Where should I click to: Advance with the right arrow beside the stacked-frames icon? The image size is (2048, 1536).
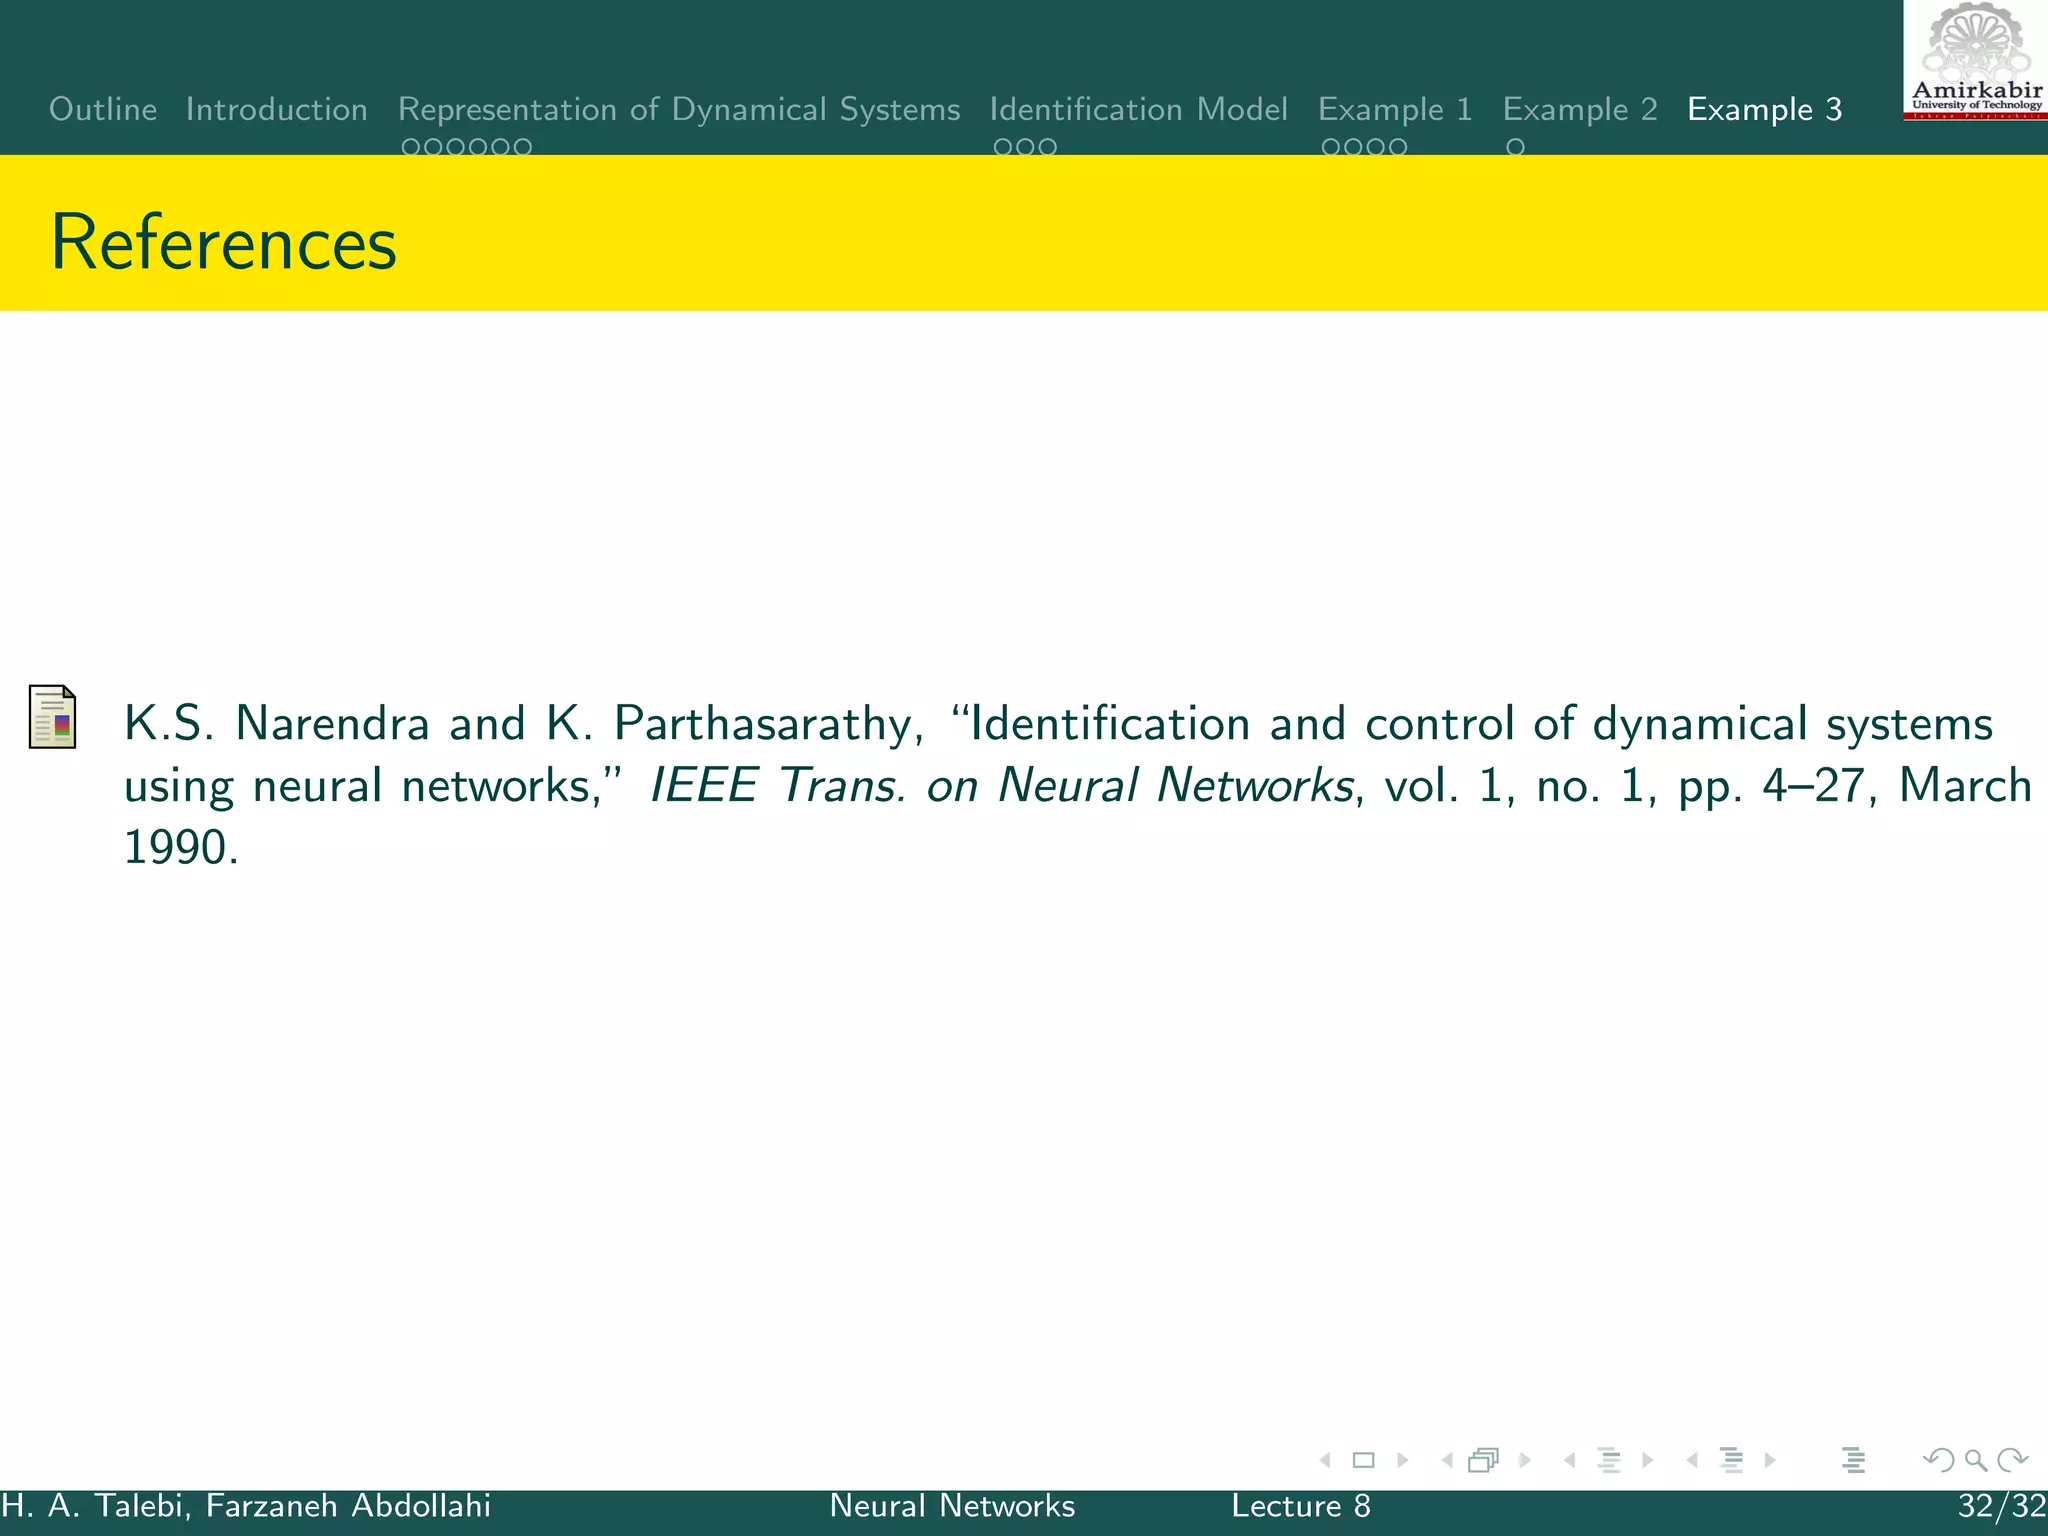(1525, 1460)
